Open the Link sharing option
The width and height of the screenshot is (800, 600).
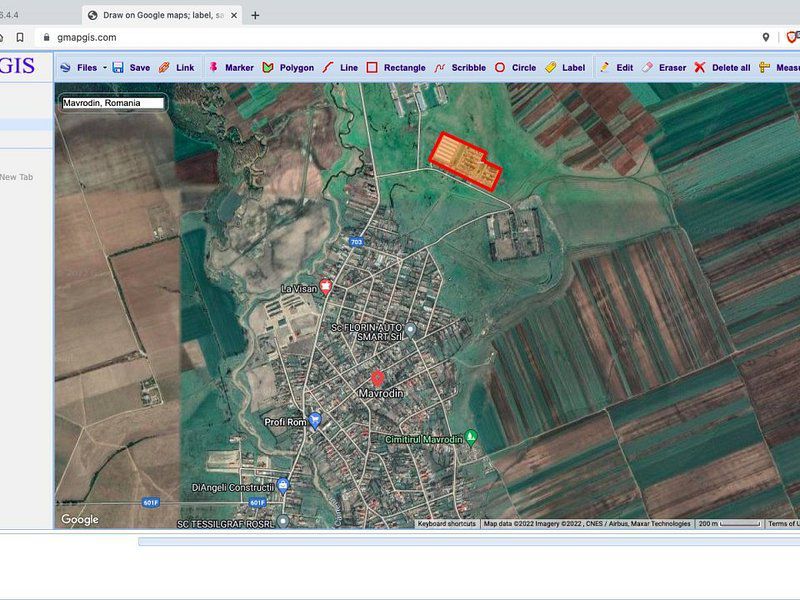179,67
